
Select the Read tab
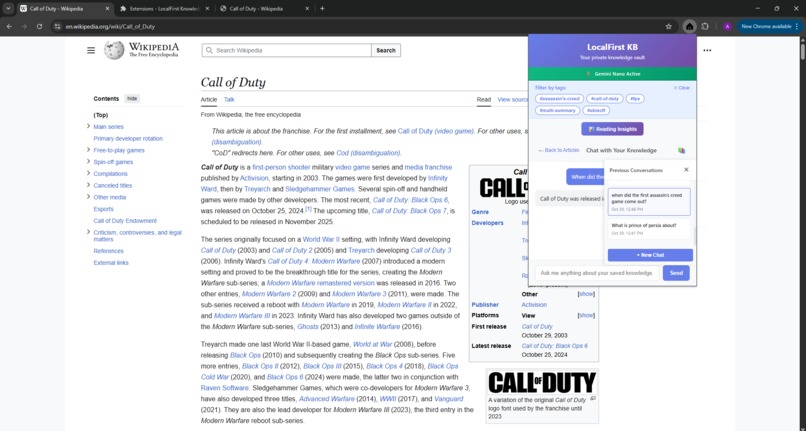coord(484,100)
